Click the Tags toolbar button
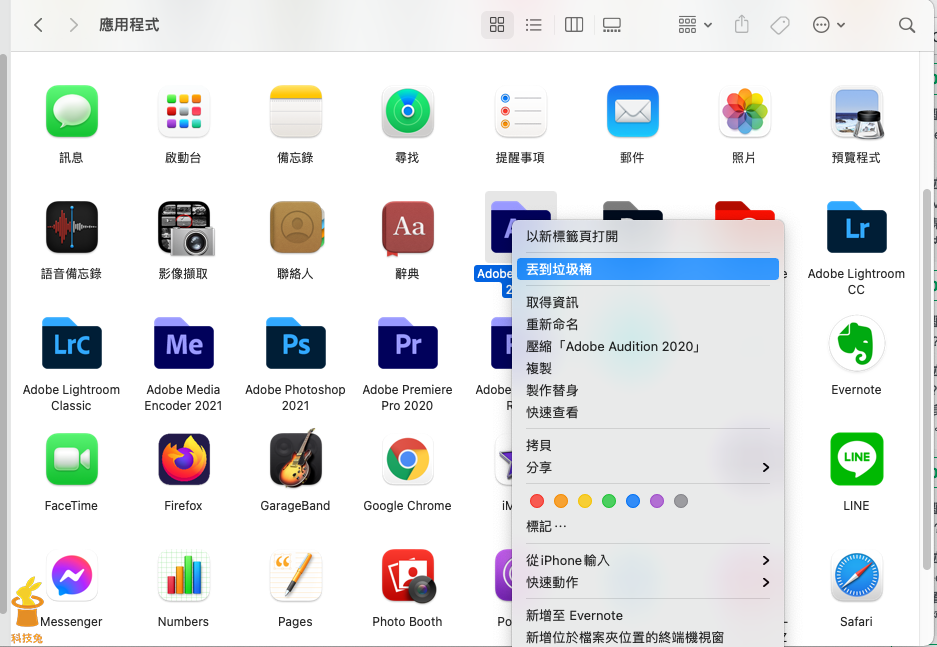The image size is (937, 647). coord(780,24)
